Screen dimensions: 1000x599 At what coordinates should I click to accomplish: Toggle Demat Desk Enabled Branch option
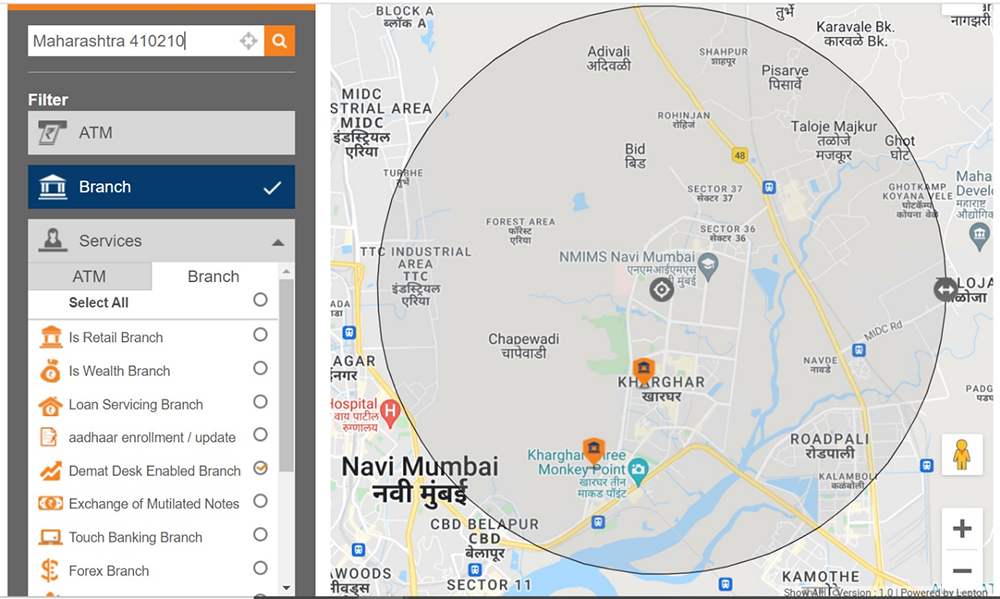[x=260, y=468]
